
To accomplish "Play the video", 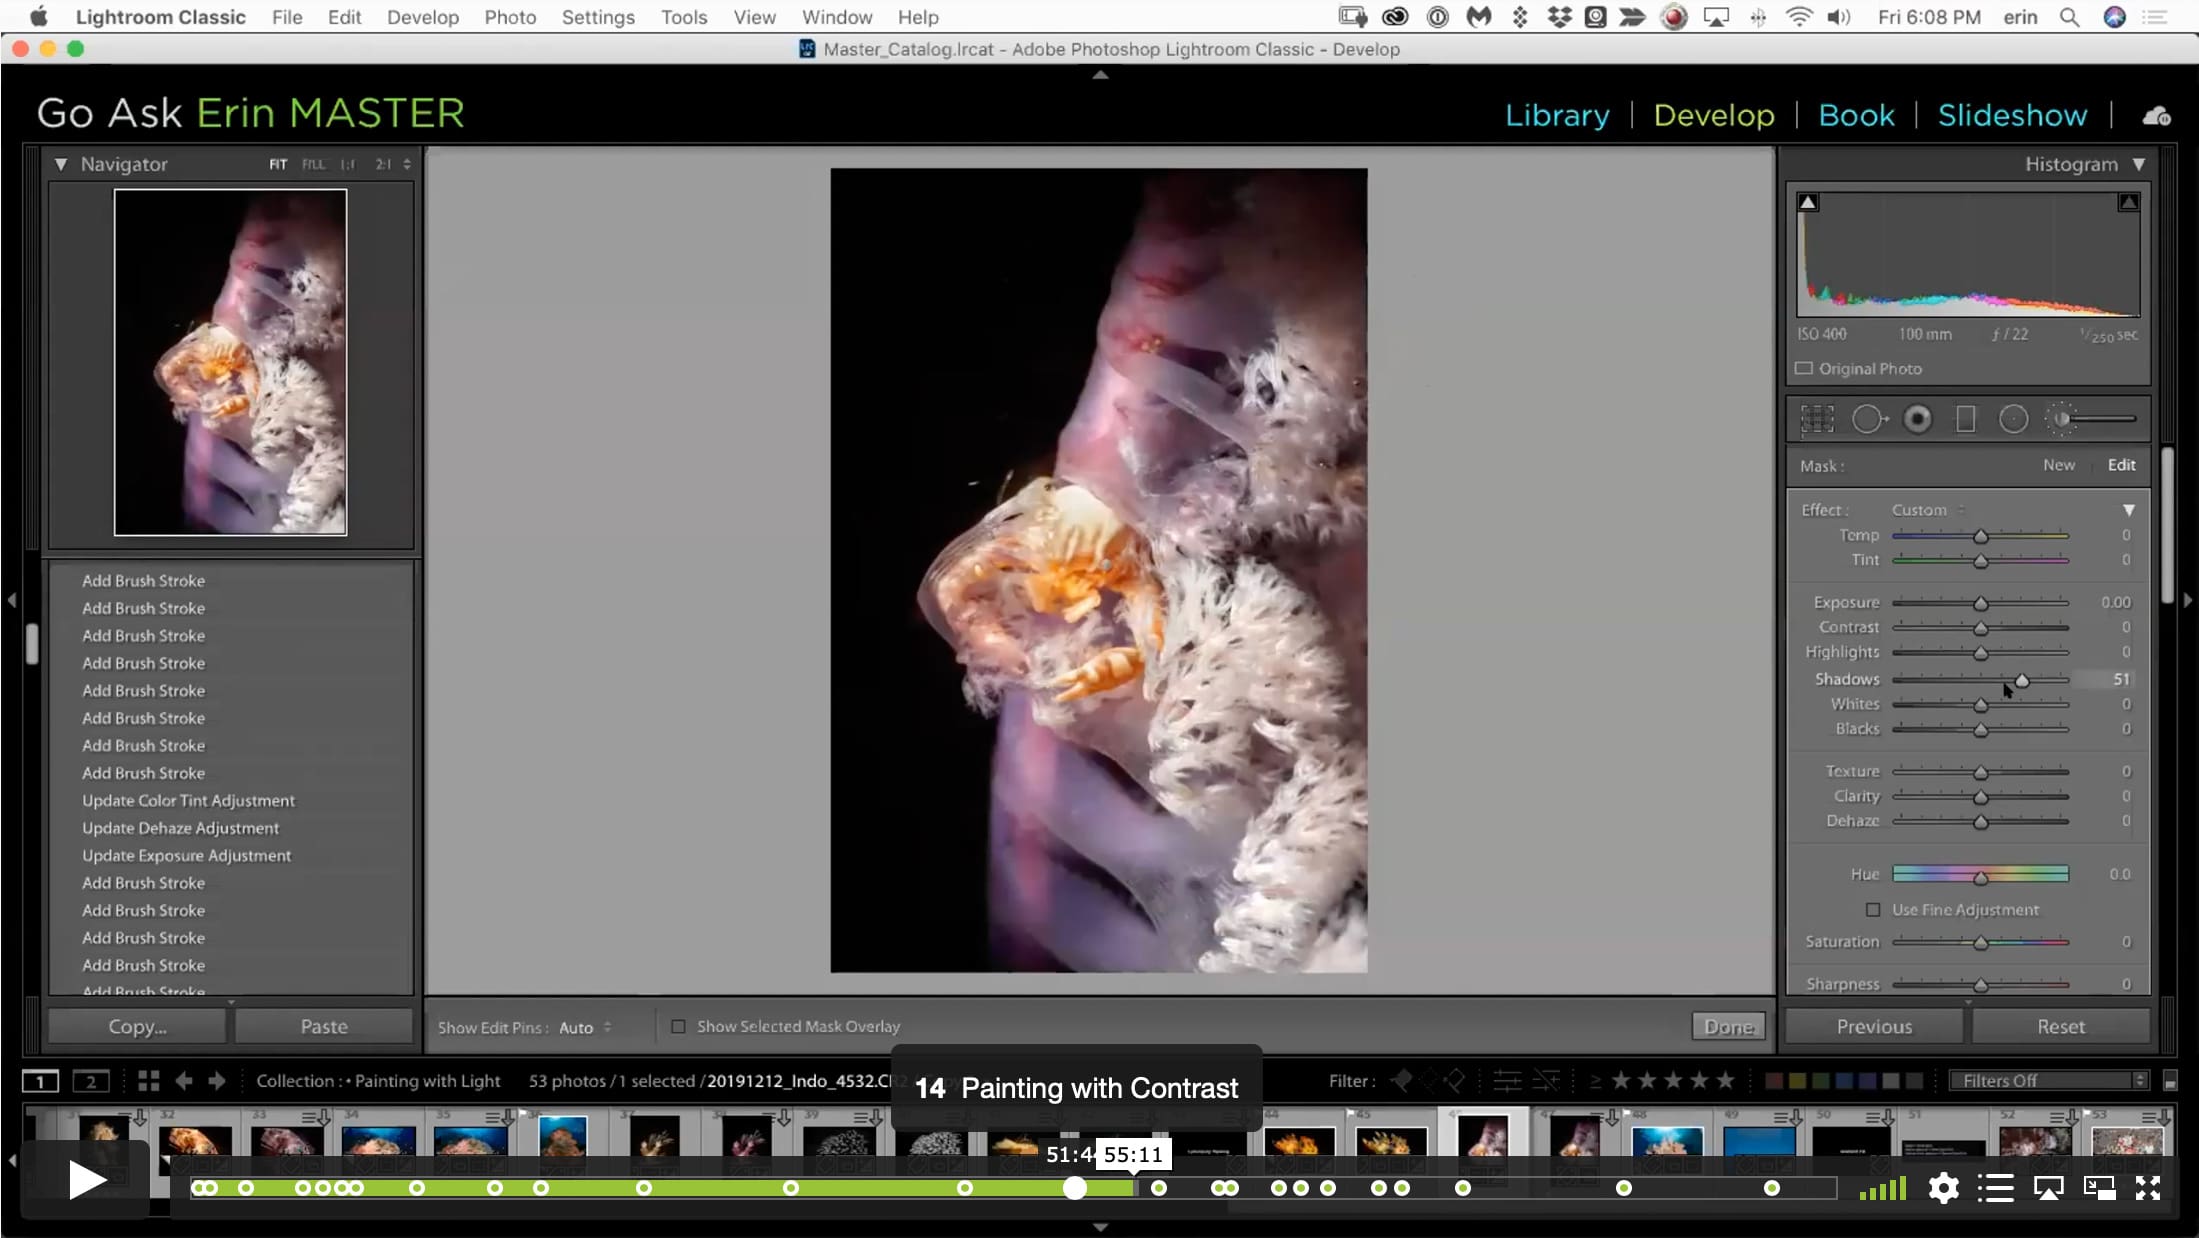I will (x=87, y=1181).
